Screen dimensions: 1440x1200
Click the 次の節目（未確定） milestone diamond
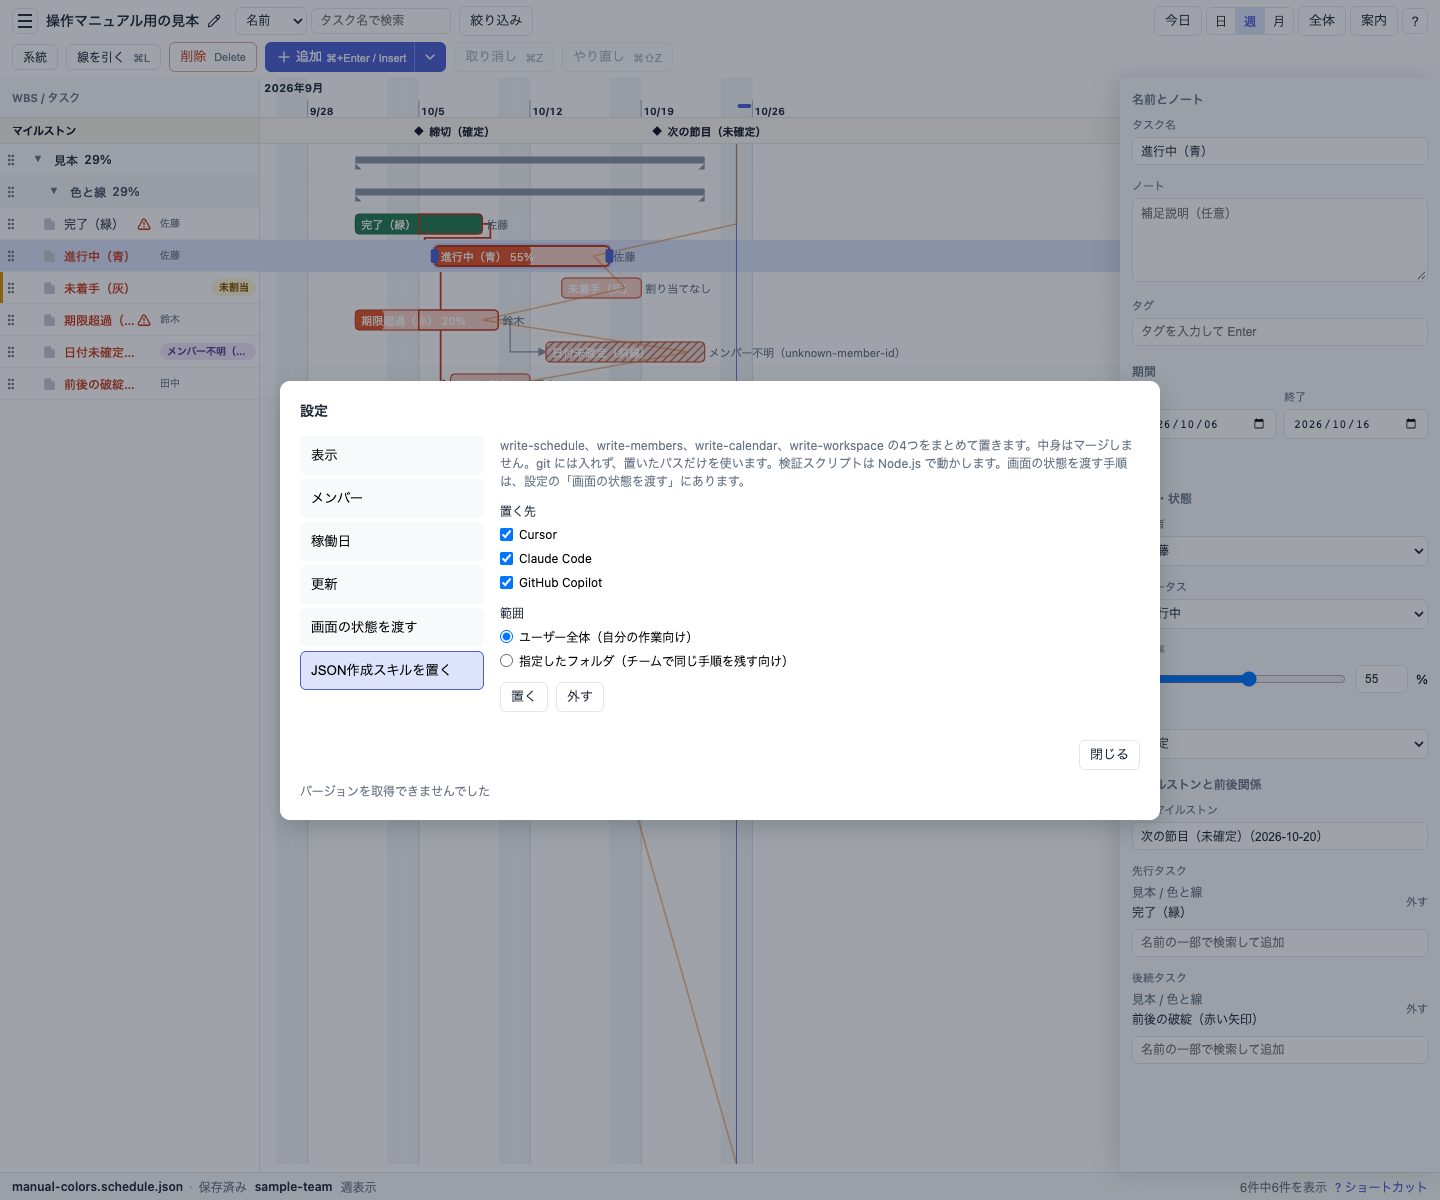(x=657, y=131)
